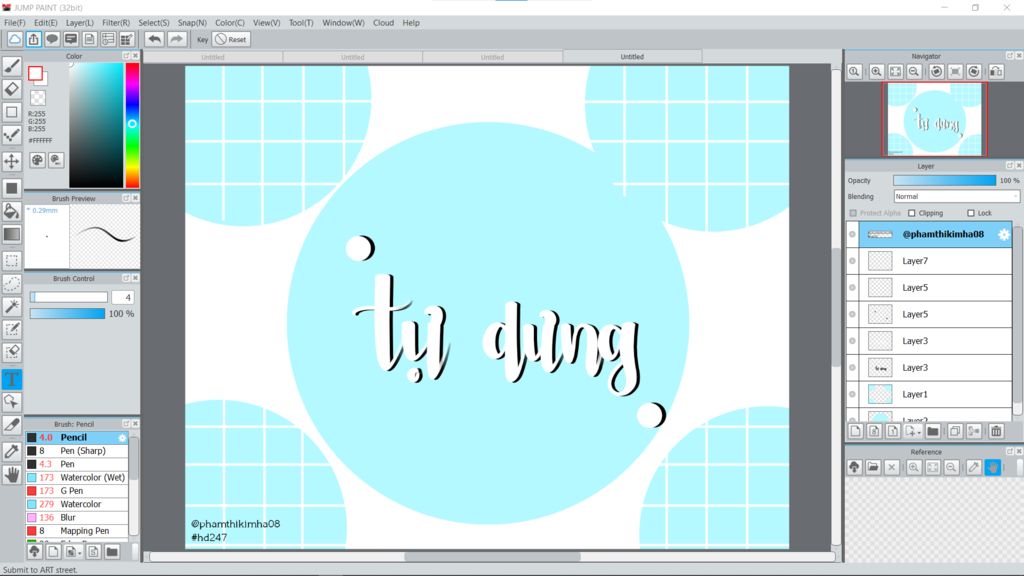Image resolution: width=1024 pixels, height=576 pixels.
Task: Open the Snap menu
Action: (x=192, y=22)
